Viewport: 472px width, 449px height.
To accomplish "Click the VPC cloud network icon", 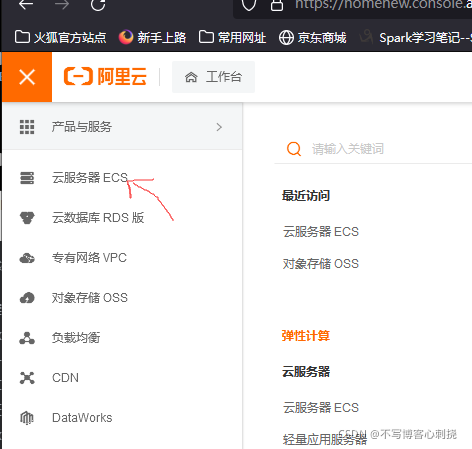I will point(27,258).
